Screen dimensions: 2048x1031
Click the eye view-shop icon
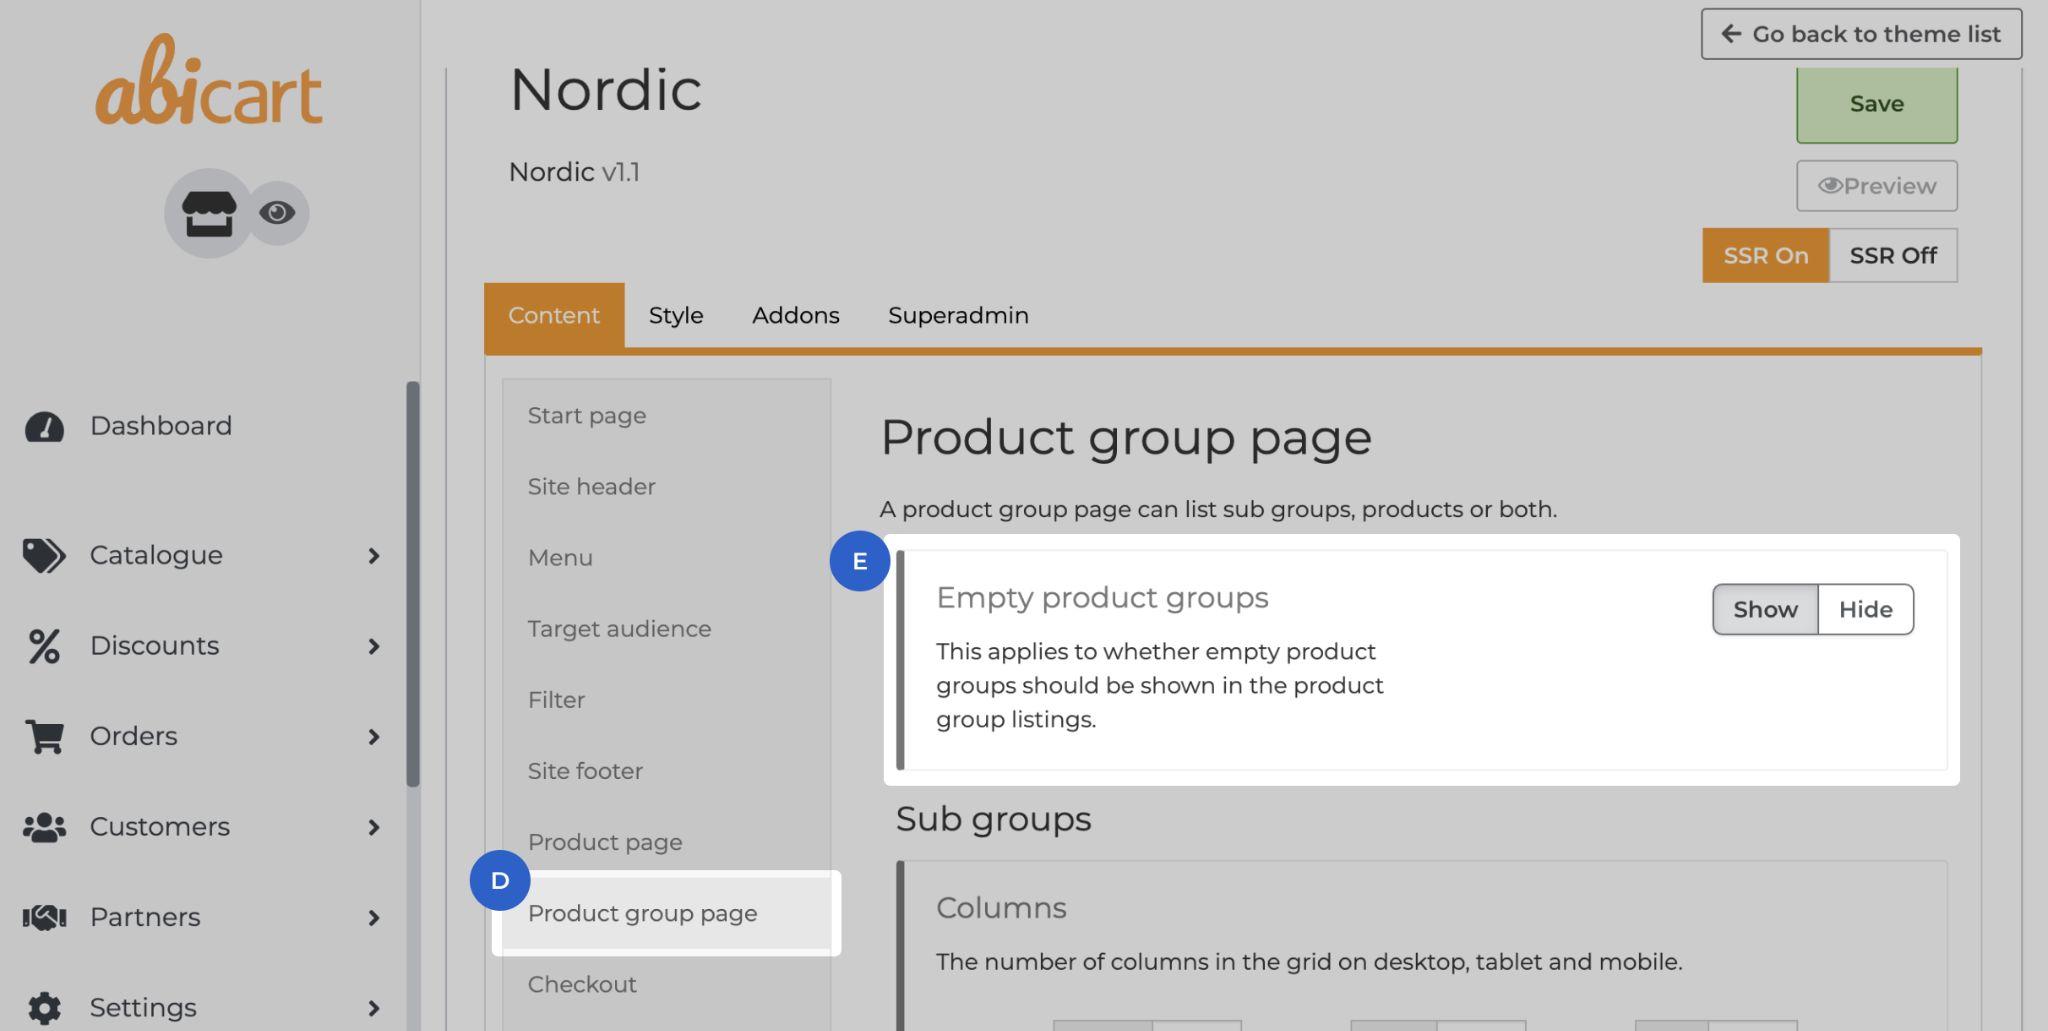277,213
